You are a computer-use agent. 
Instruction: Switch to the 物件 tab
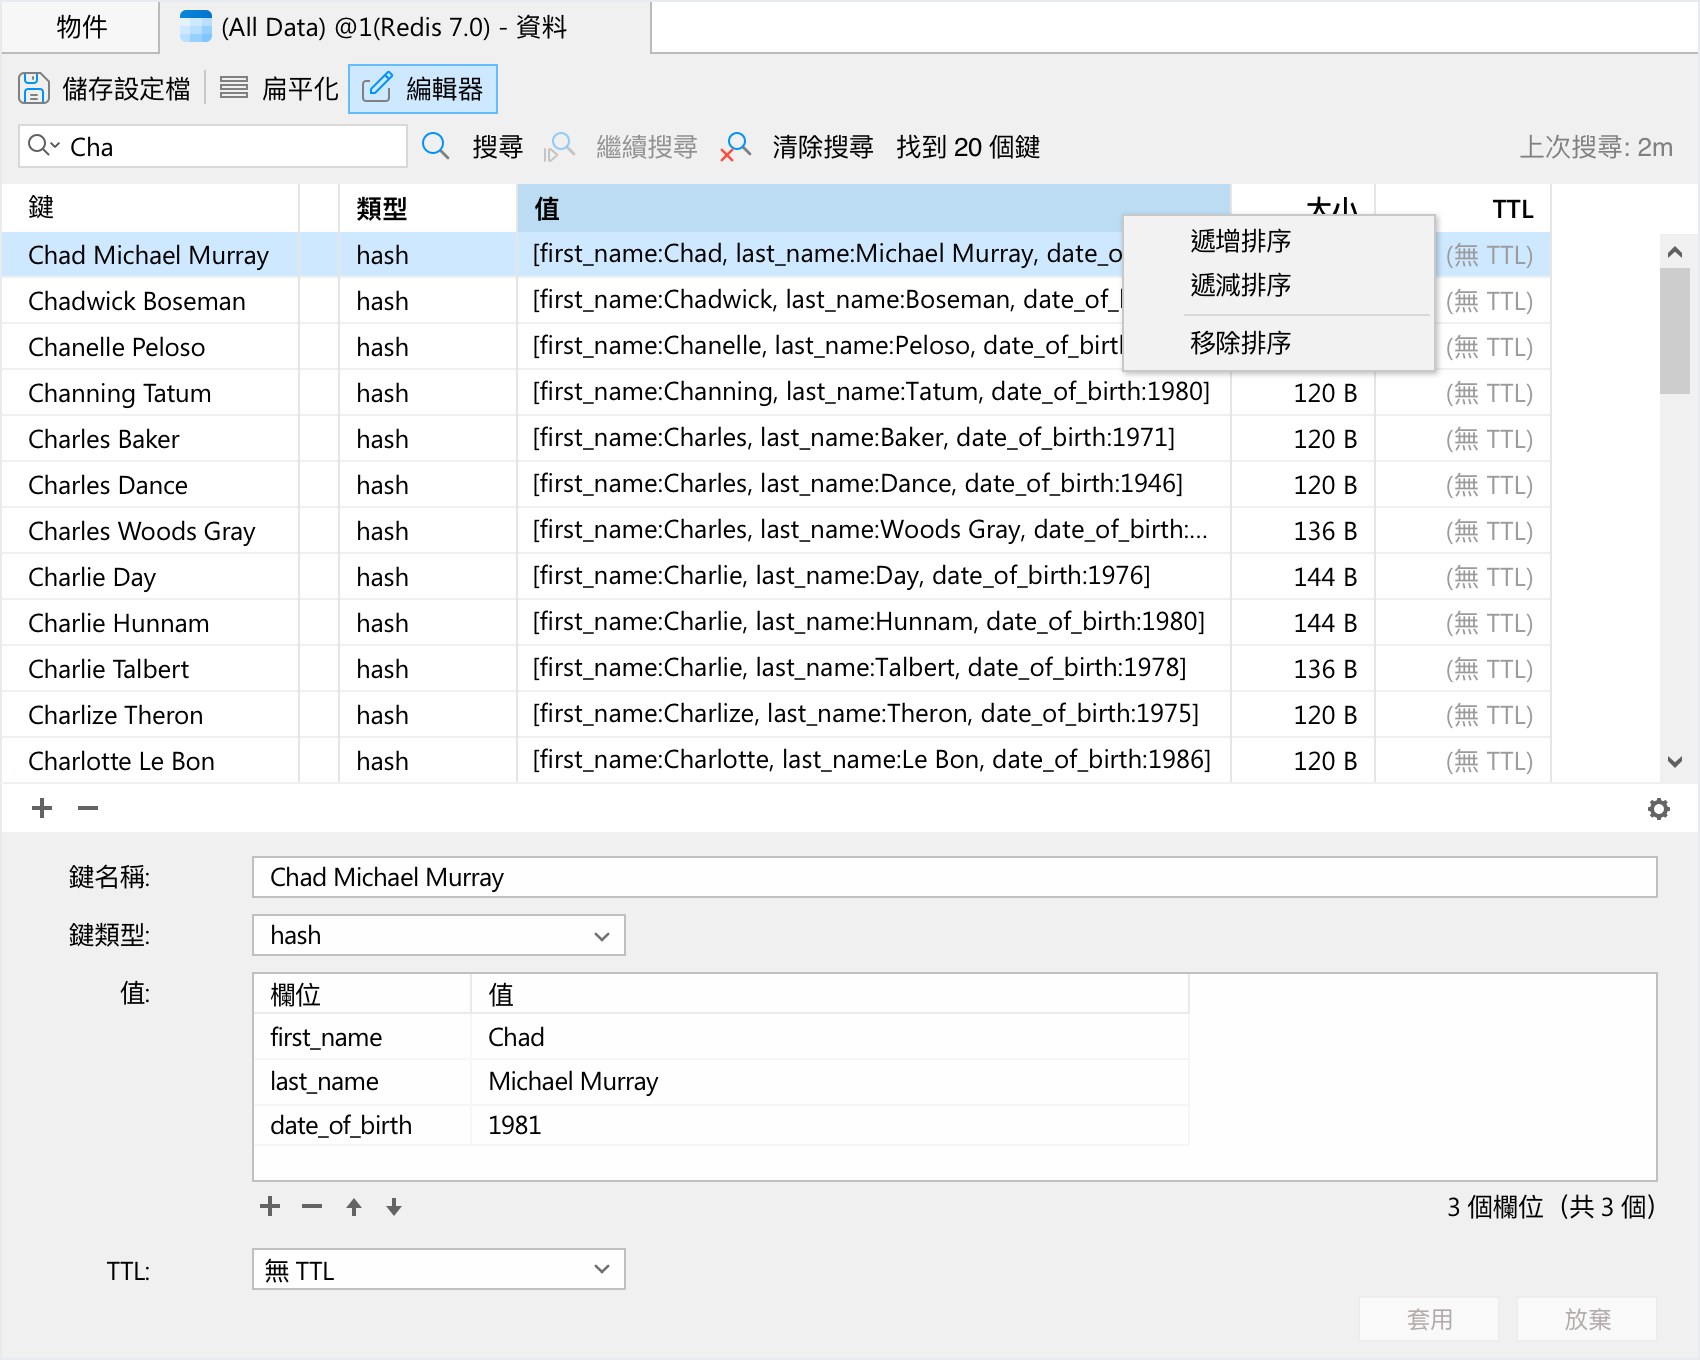tap(81, 27)
